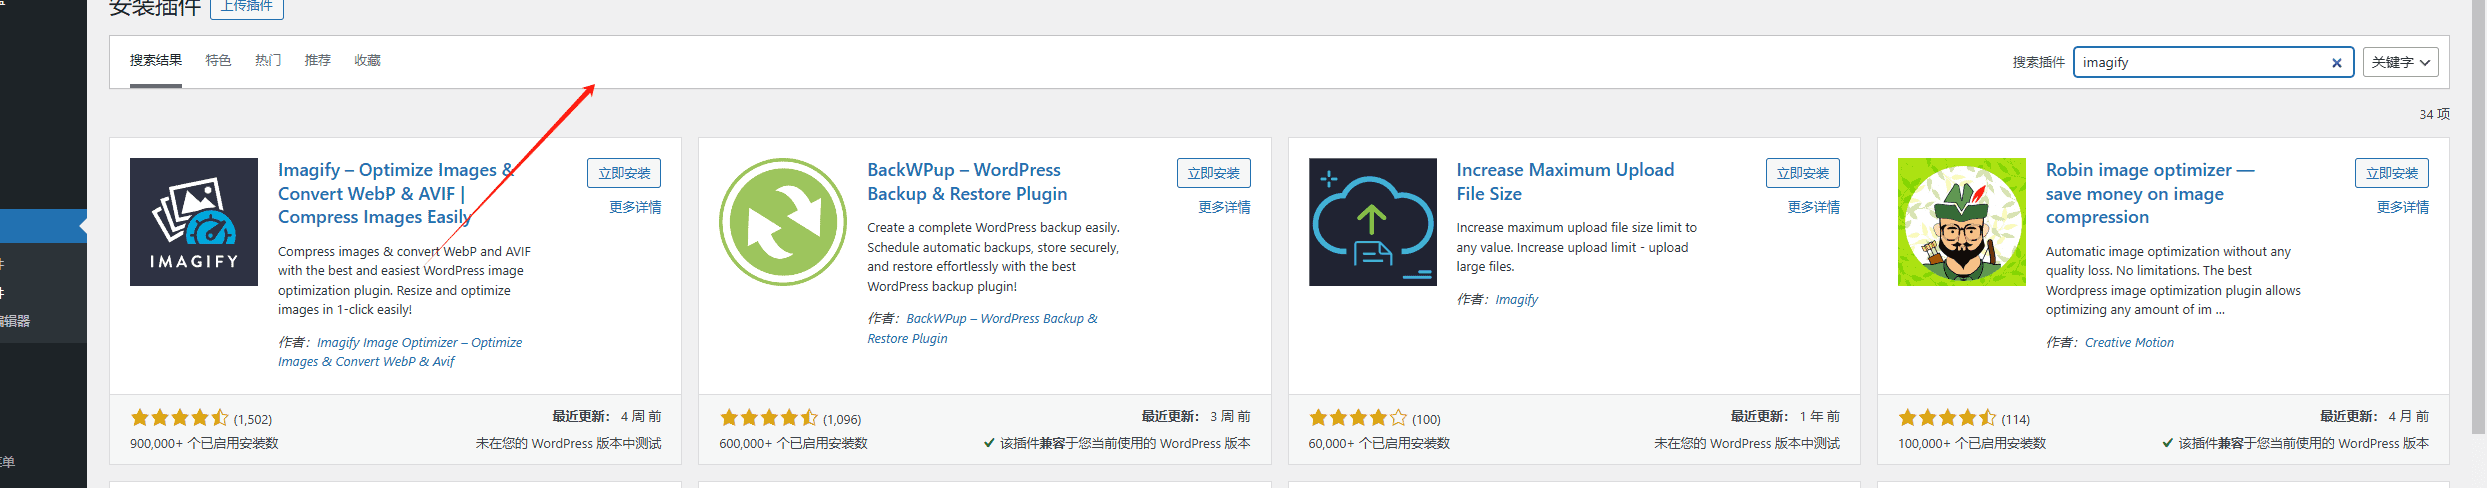Switch to the 收藏 tab
This screenshot has height=488, width=2487.
point(367,60)
